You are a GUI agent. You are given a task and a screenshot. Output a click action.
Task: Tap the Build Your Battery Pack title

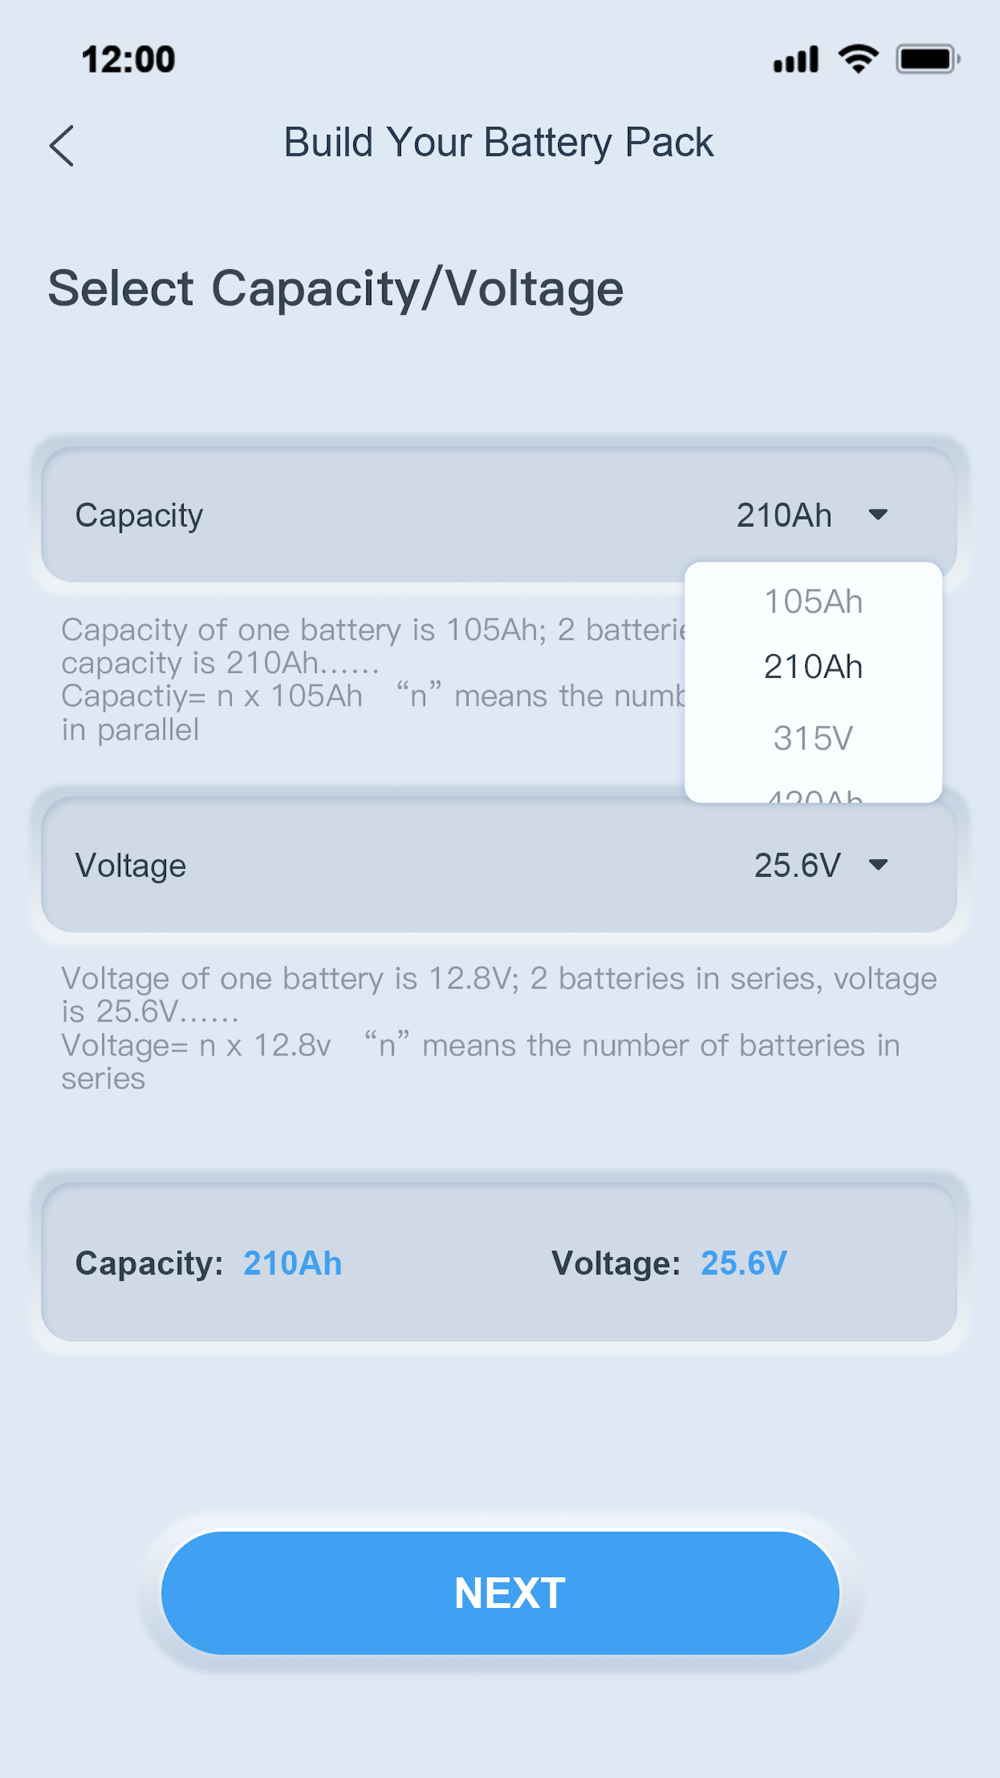click(498, 143)
